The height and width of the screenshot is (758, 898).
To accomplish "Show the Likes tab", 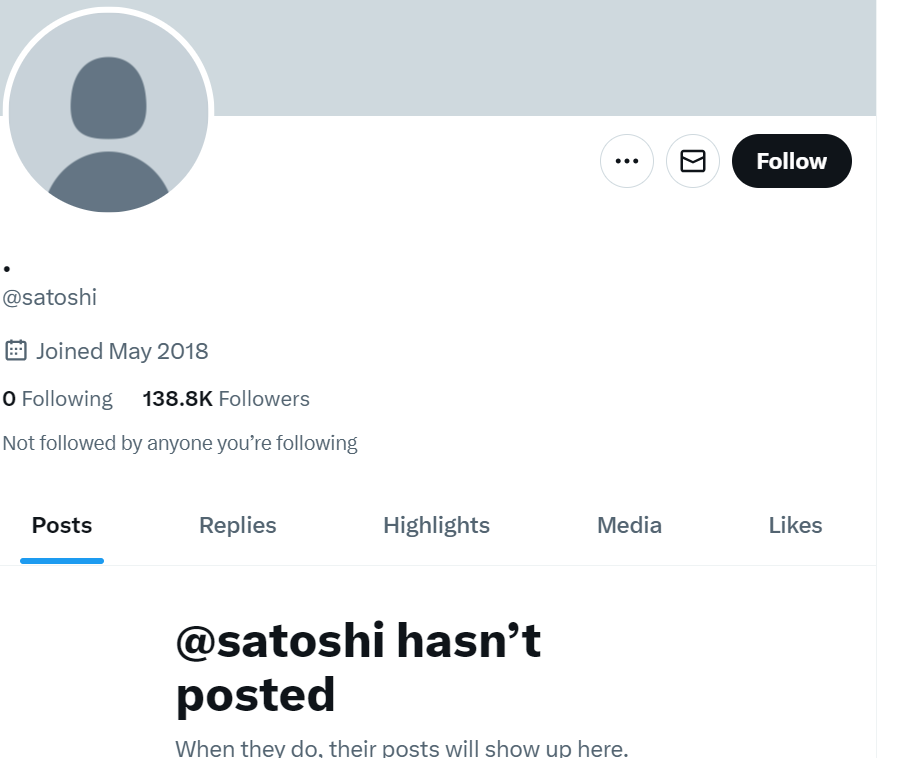I will tap(795, 525).
